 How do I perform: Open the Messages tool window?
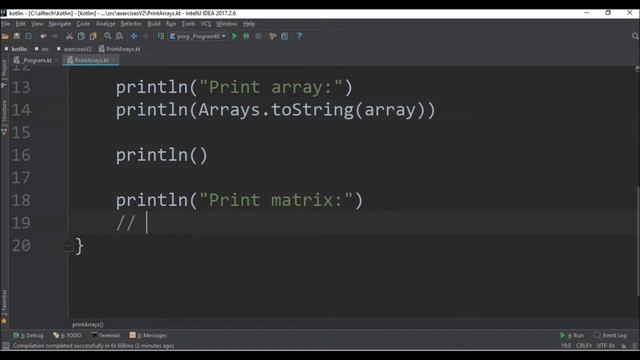pyautogui.click(x=148, y=336)
